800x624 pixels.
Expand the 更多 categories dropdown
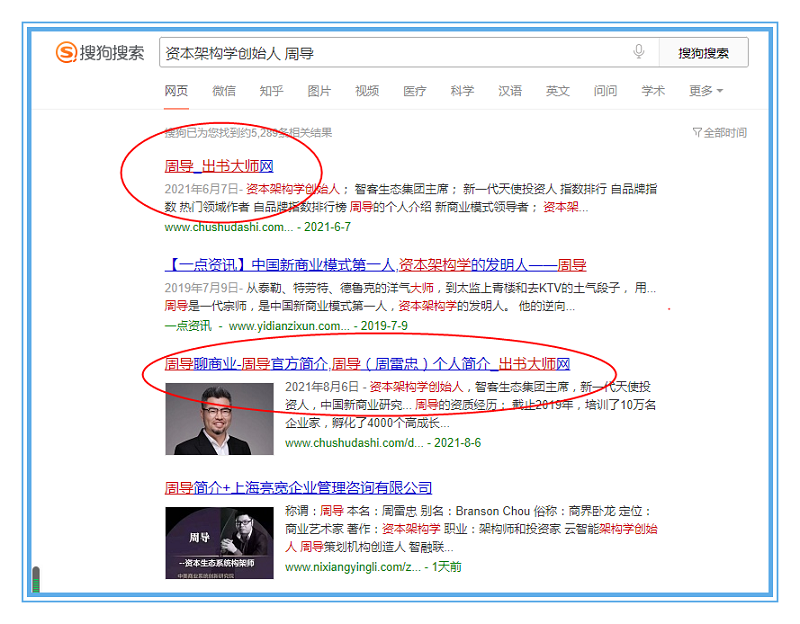[x=705, y=91]
